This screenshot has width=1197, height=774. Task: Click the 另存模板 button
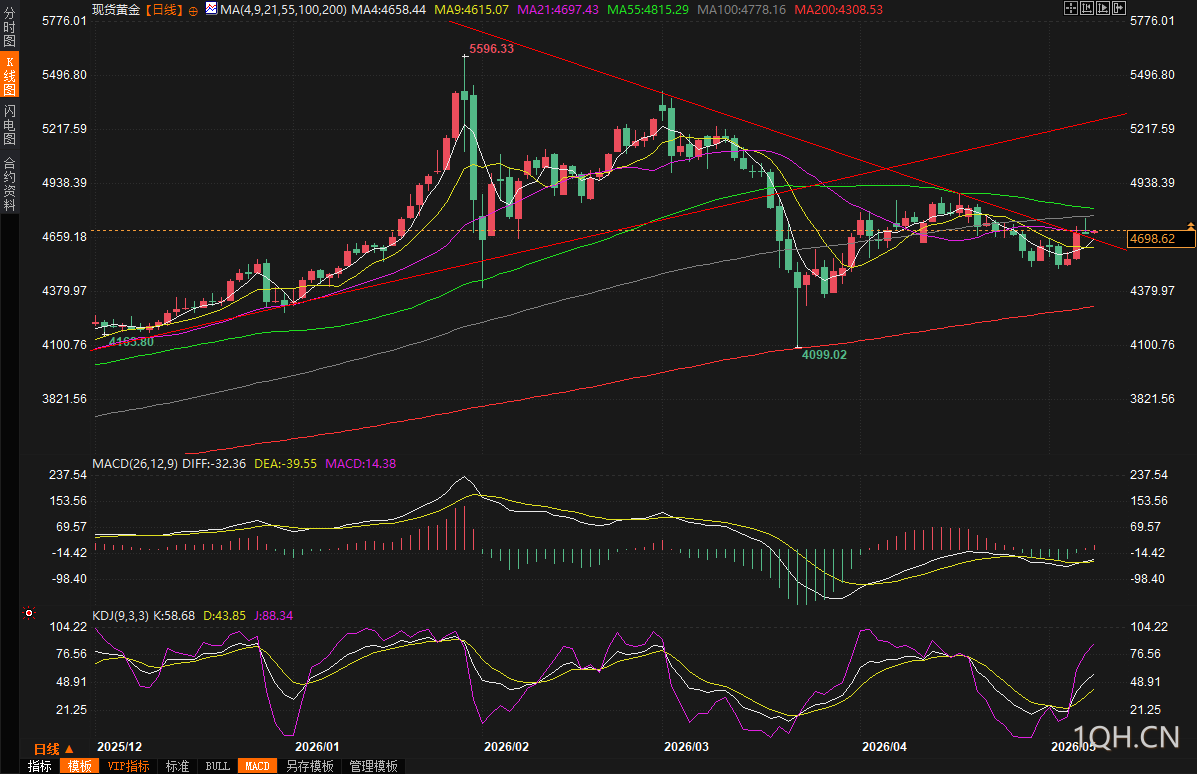(310, 766)
